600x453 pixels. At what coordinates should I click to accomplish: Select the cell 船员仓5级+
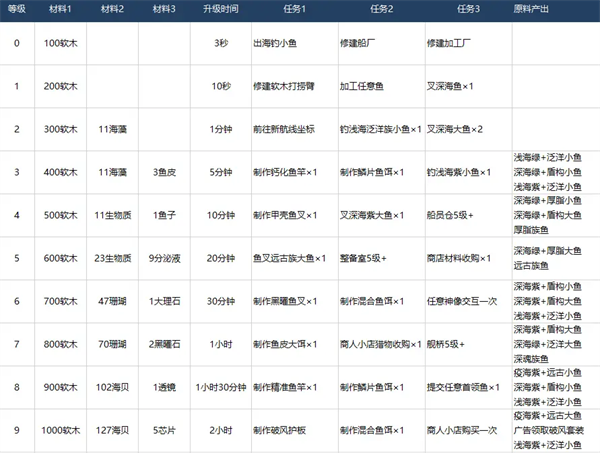click(450, 215)
